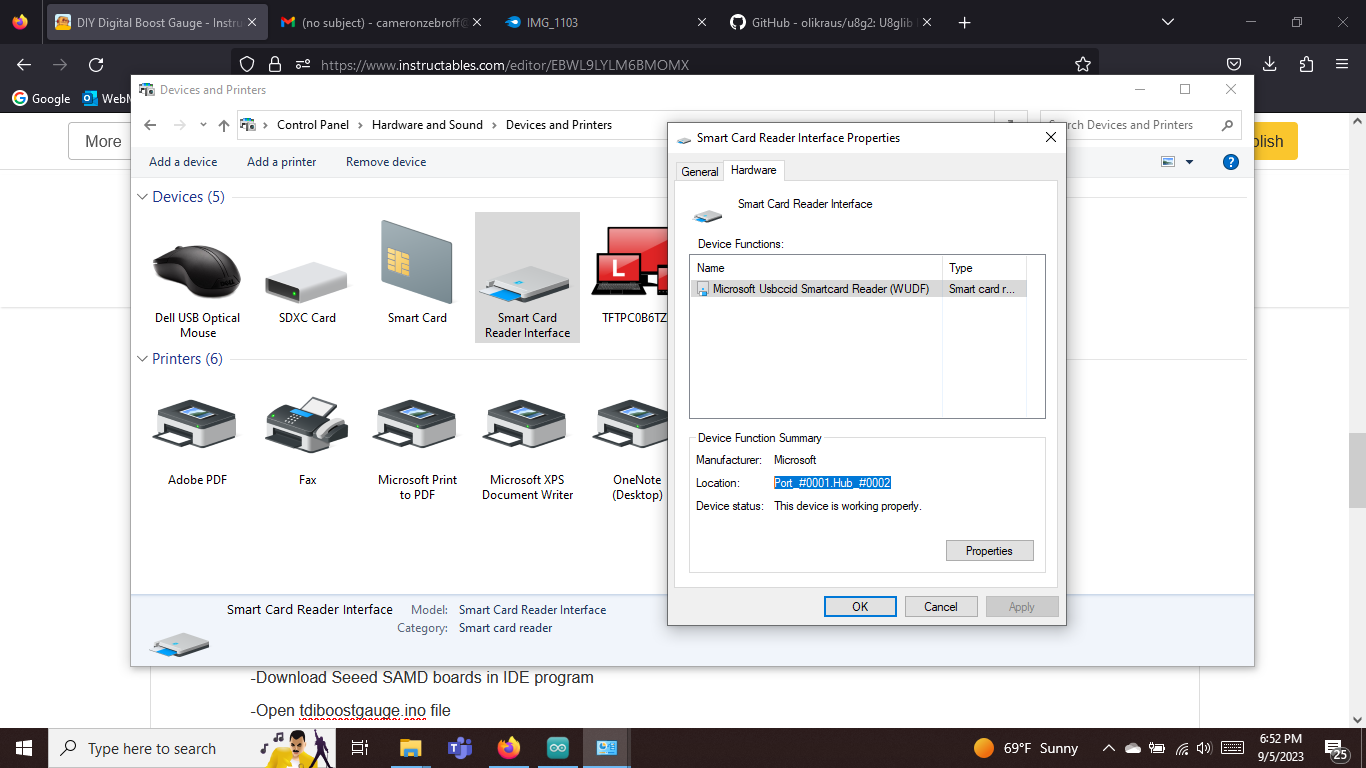Confirm the dialog with OK
Viewport: 1366px width, 768px height.
coord(860,607)
